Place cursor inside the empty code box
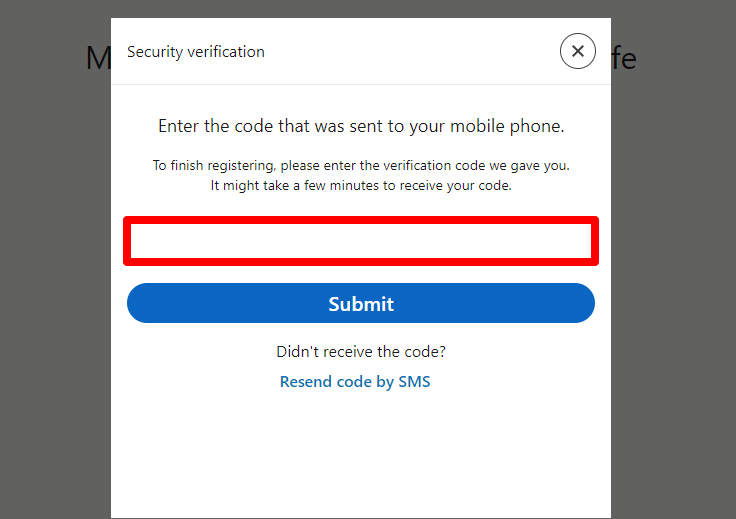Screen dimensions: 736x519 tap(360, 241)
